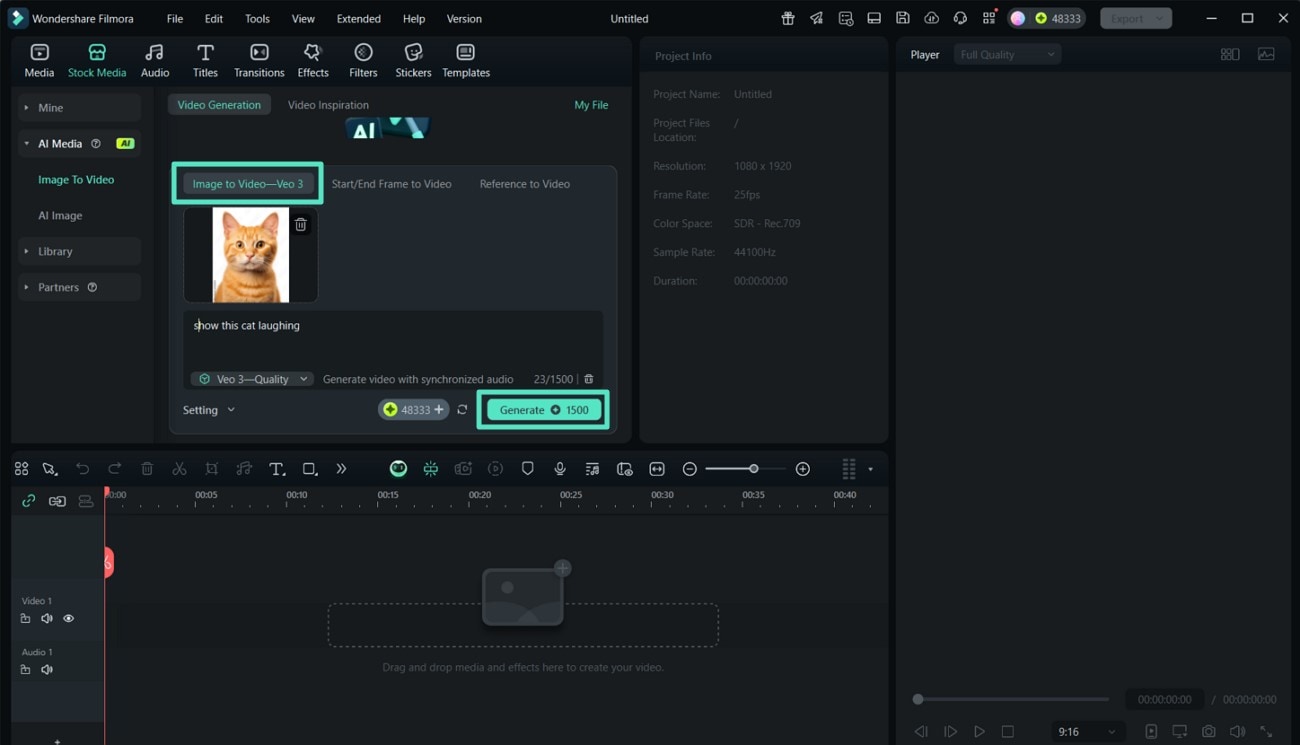This screenshot has height=745, width=1300.
Task: Open the Tools menu
Action: [257, 18]
